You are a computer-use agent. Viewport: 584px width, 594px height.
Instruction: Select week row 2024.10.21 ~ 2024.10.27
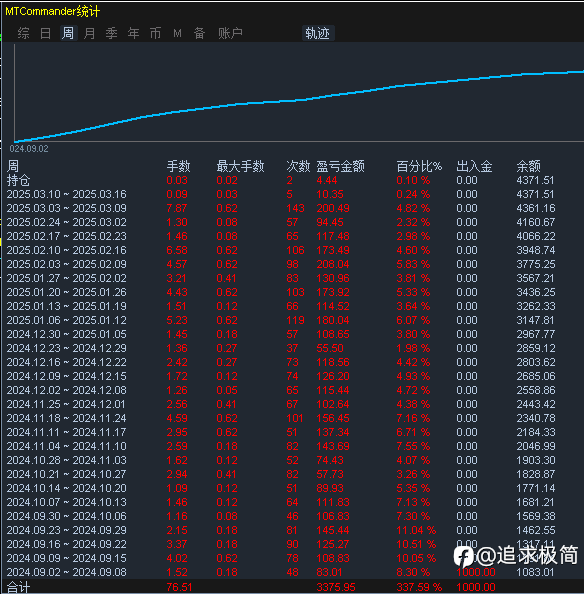tap(292, 475)
